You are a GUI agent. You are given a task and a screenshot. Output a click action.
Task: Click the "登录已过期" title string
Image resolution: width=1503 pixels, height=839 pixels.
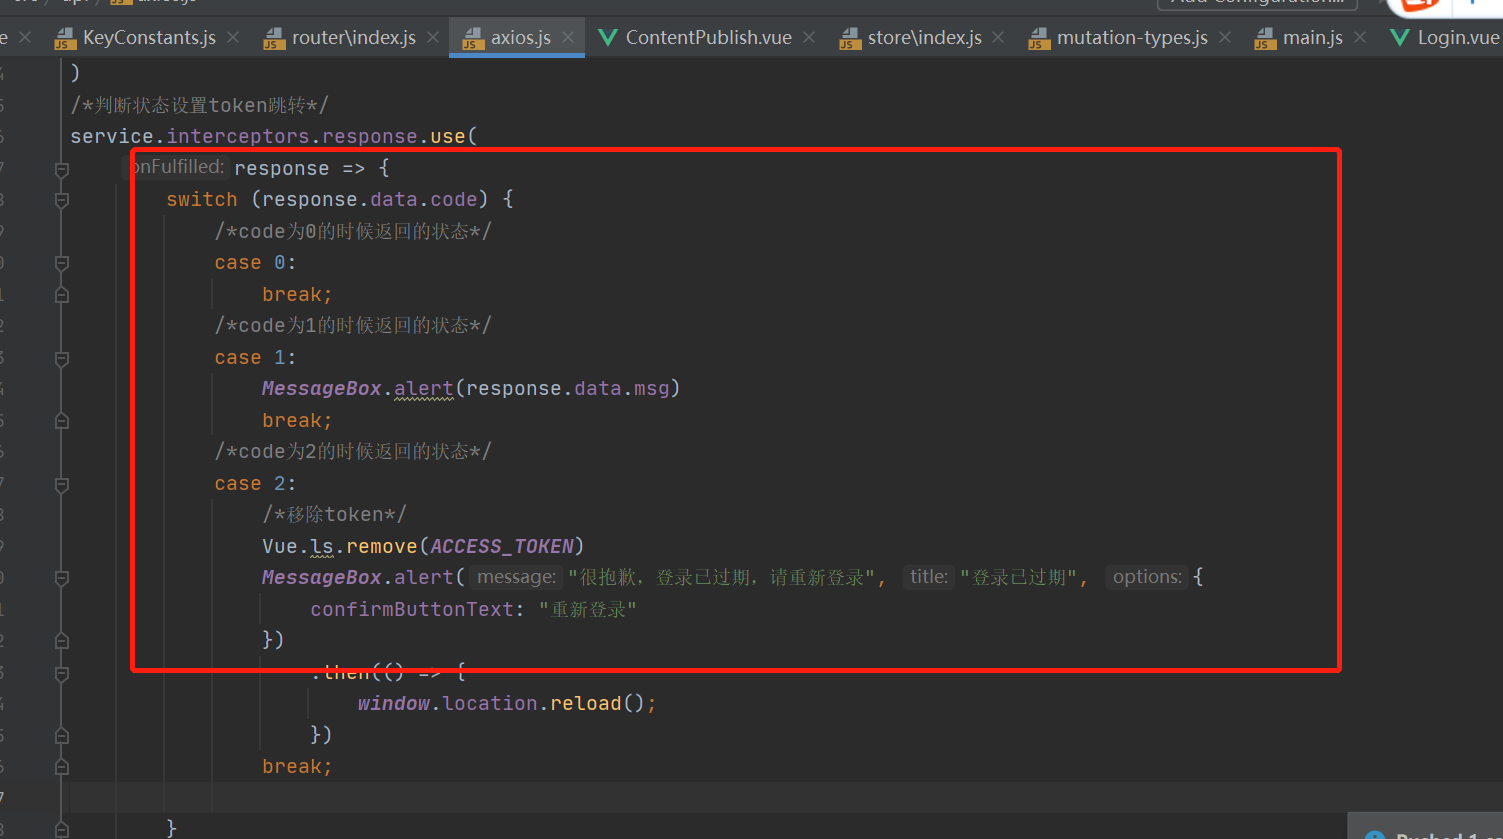1018,578
